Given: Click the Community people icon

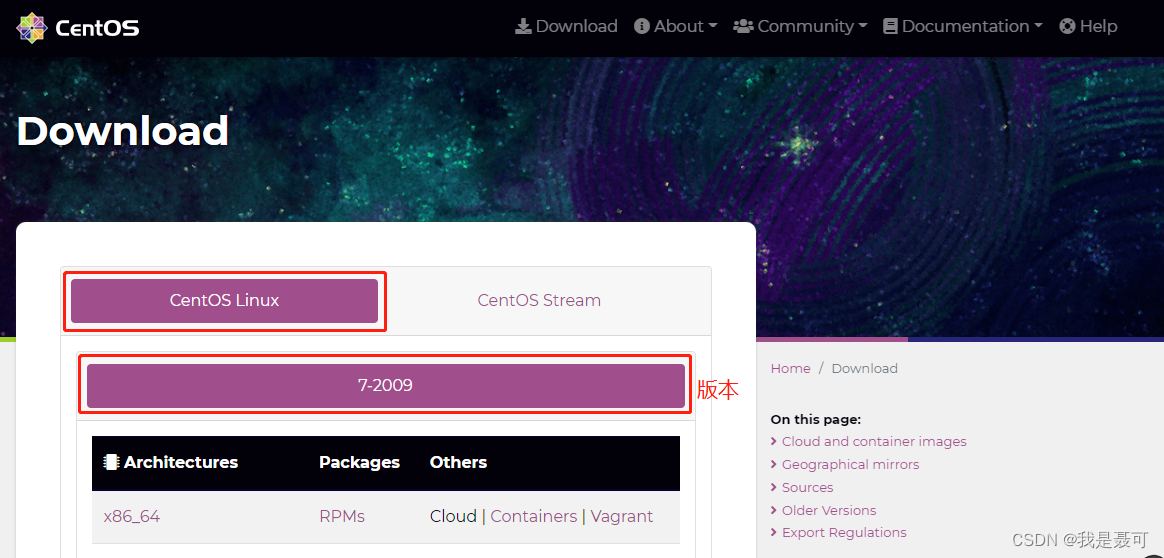Looking at the screenshot, I should 743,27.
